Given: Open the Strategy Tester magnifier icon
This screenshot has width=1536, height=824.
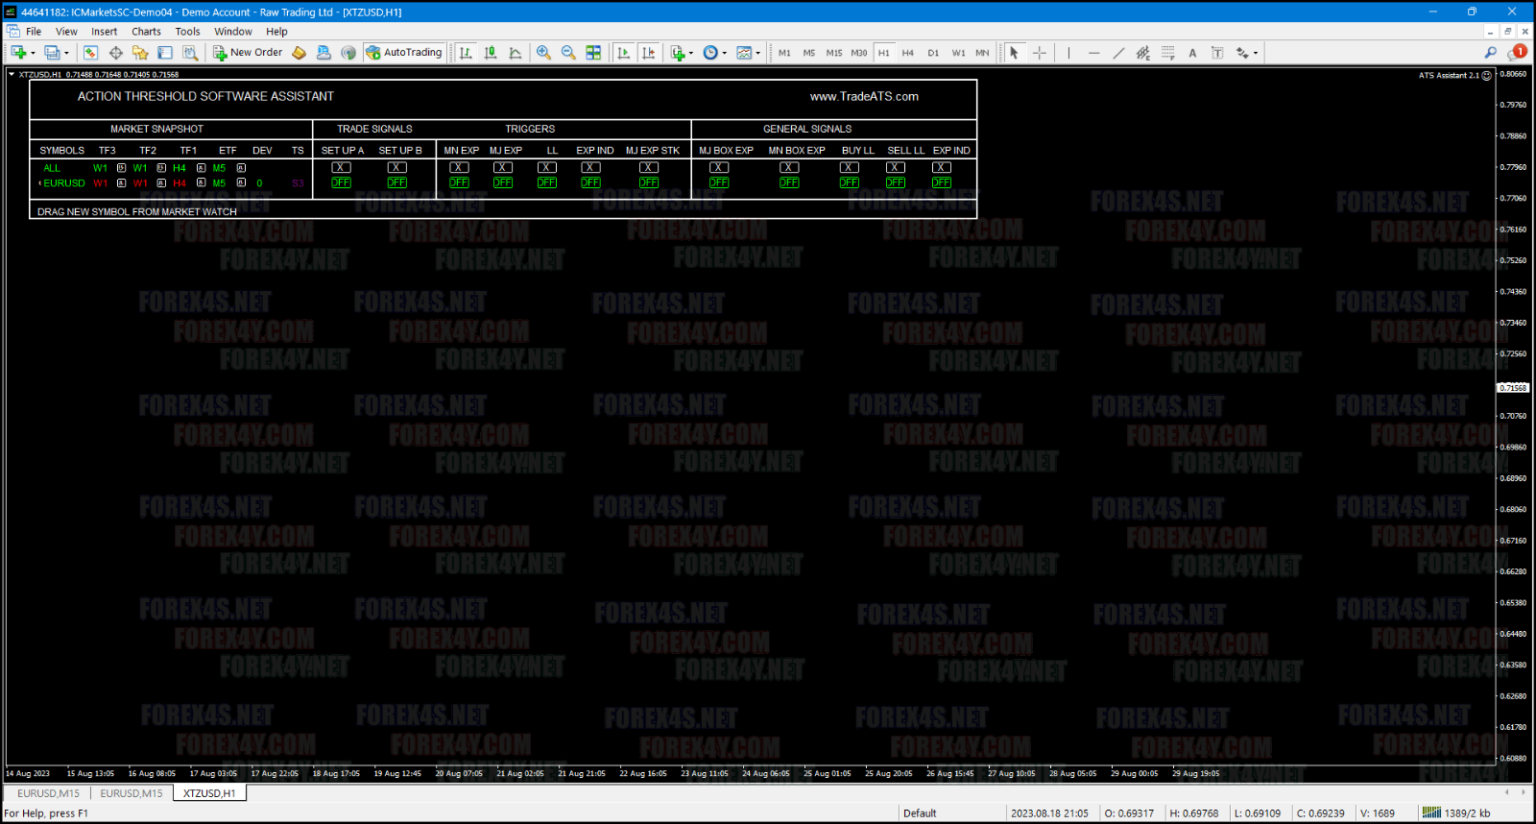Looking at the screenshot, I should pos(190,53).
